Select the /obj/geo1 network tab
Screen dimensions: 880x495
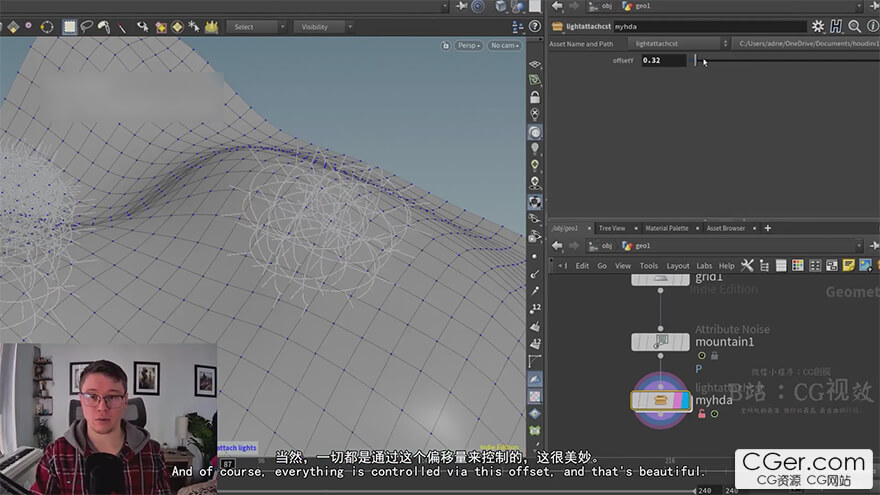click(565, 228)
